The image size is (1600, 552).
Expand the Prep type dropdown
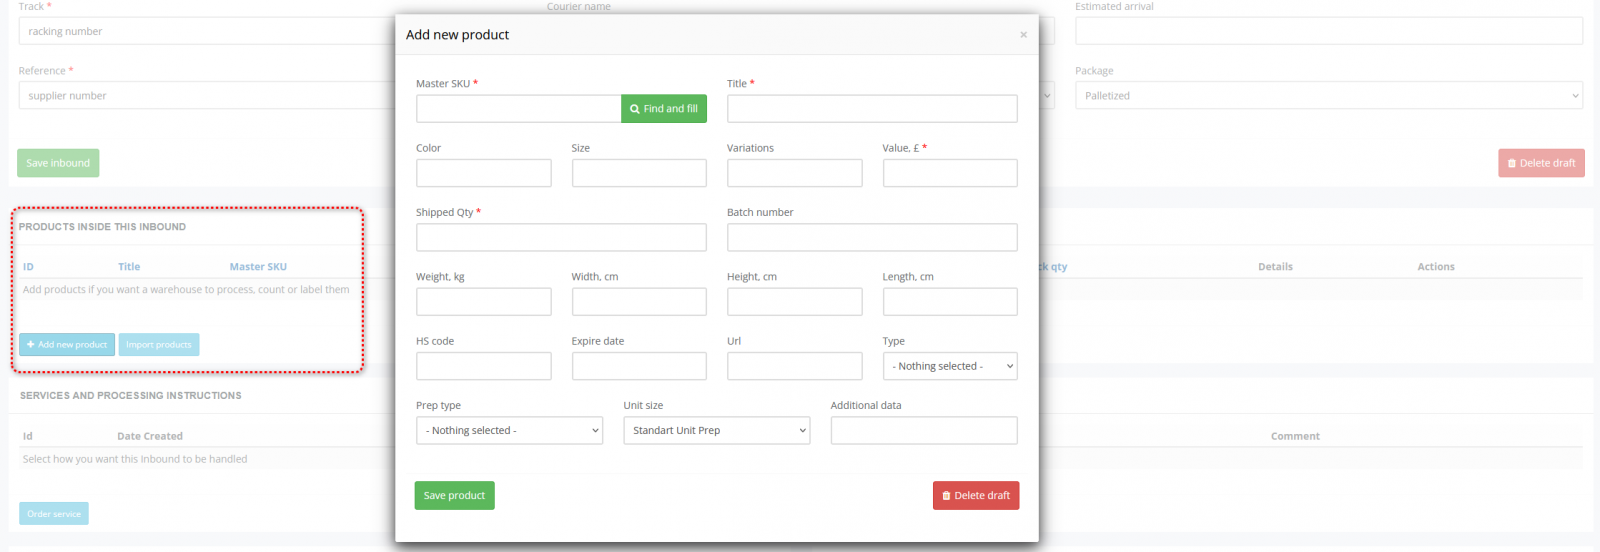pyautogui.click(x=509, y=431)
